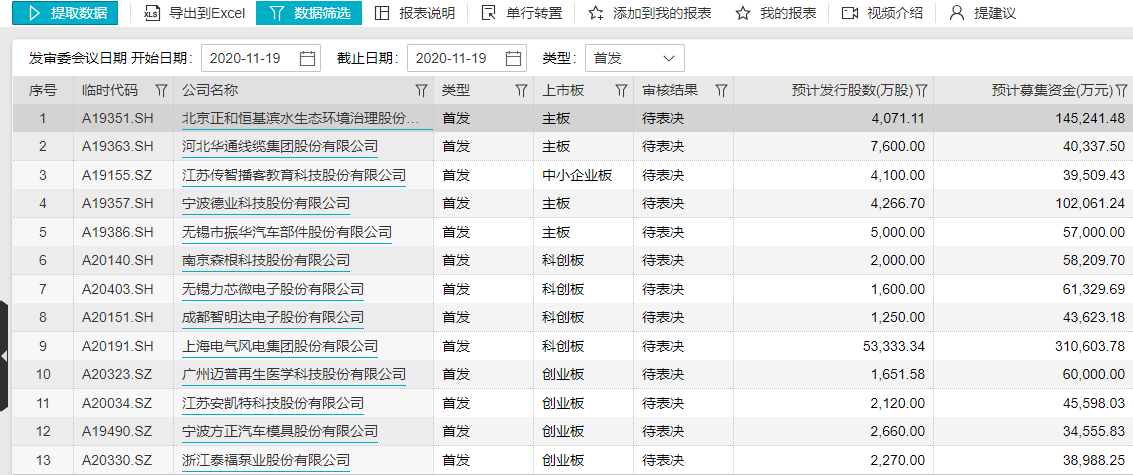
Task: Open 河北华通线缆集团股份有限公司 link
Action: 280,147
